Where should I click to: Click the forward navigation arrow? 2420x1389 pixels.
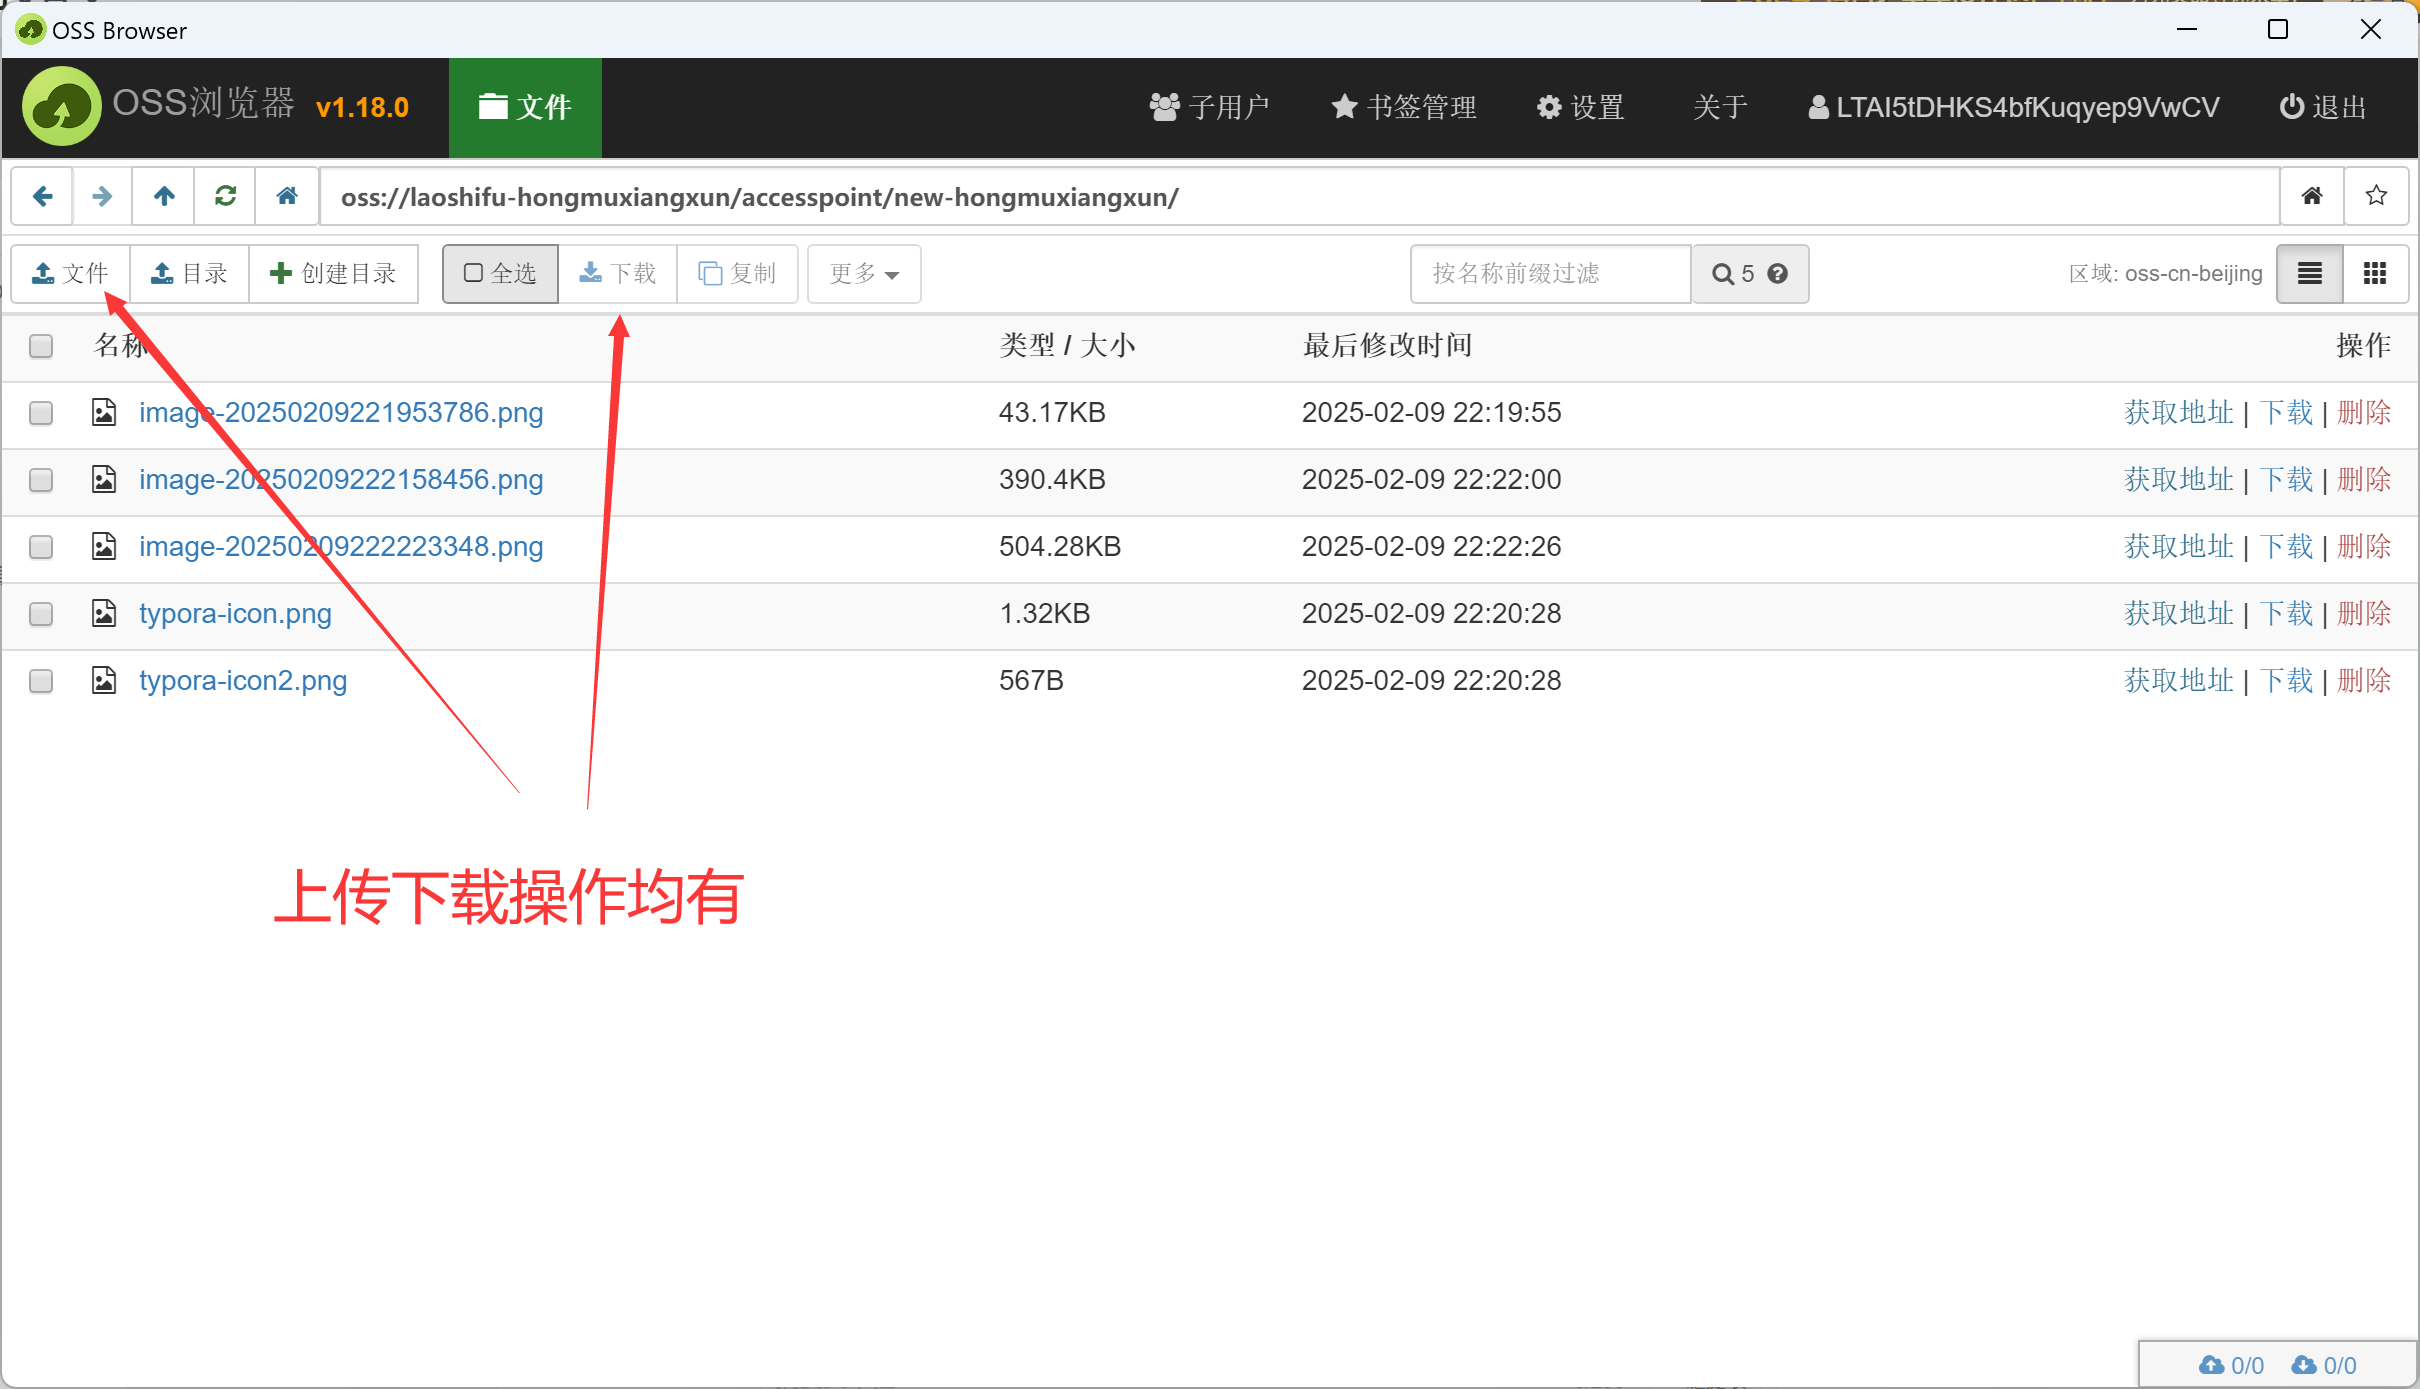pyautogui.click(x=102, y=196)
